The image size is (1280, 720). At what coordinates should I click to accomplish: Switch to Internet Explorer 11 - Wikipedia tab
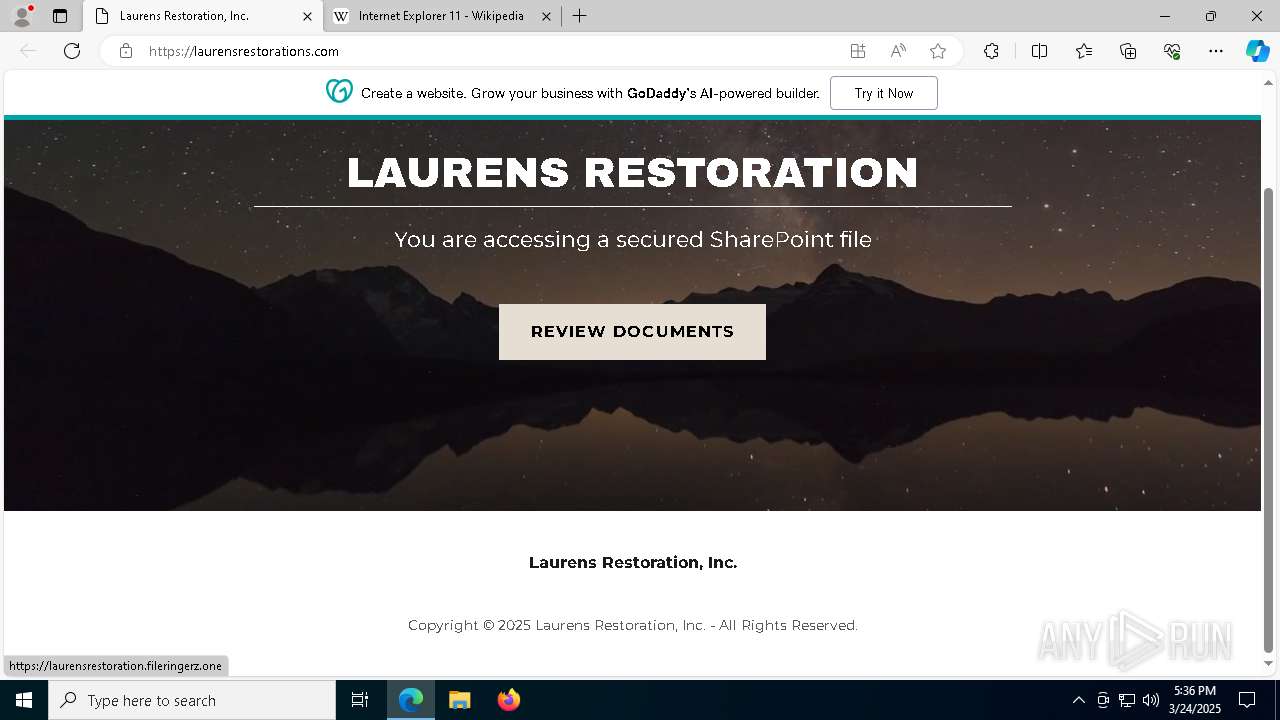pos(442,16)
